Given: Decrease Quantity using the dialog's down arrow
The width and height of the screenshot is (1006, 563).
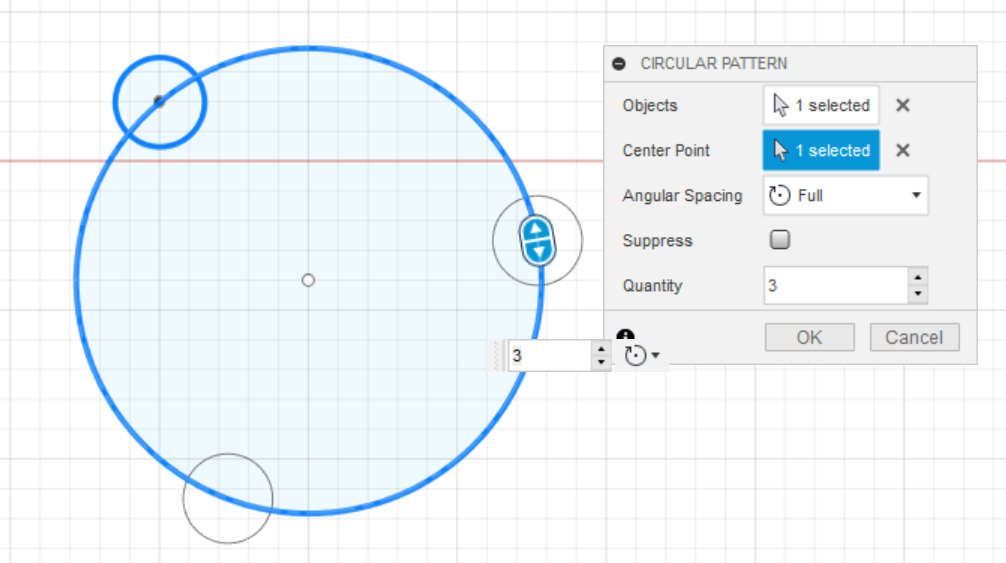Looking at the screenshot, I should (918, 294).
